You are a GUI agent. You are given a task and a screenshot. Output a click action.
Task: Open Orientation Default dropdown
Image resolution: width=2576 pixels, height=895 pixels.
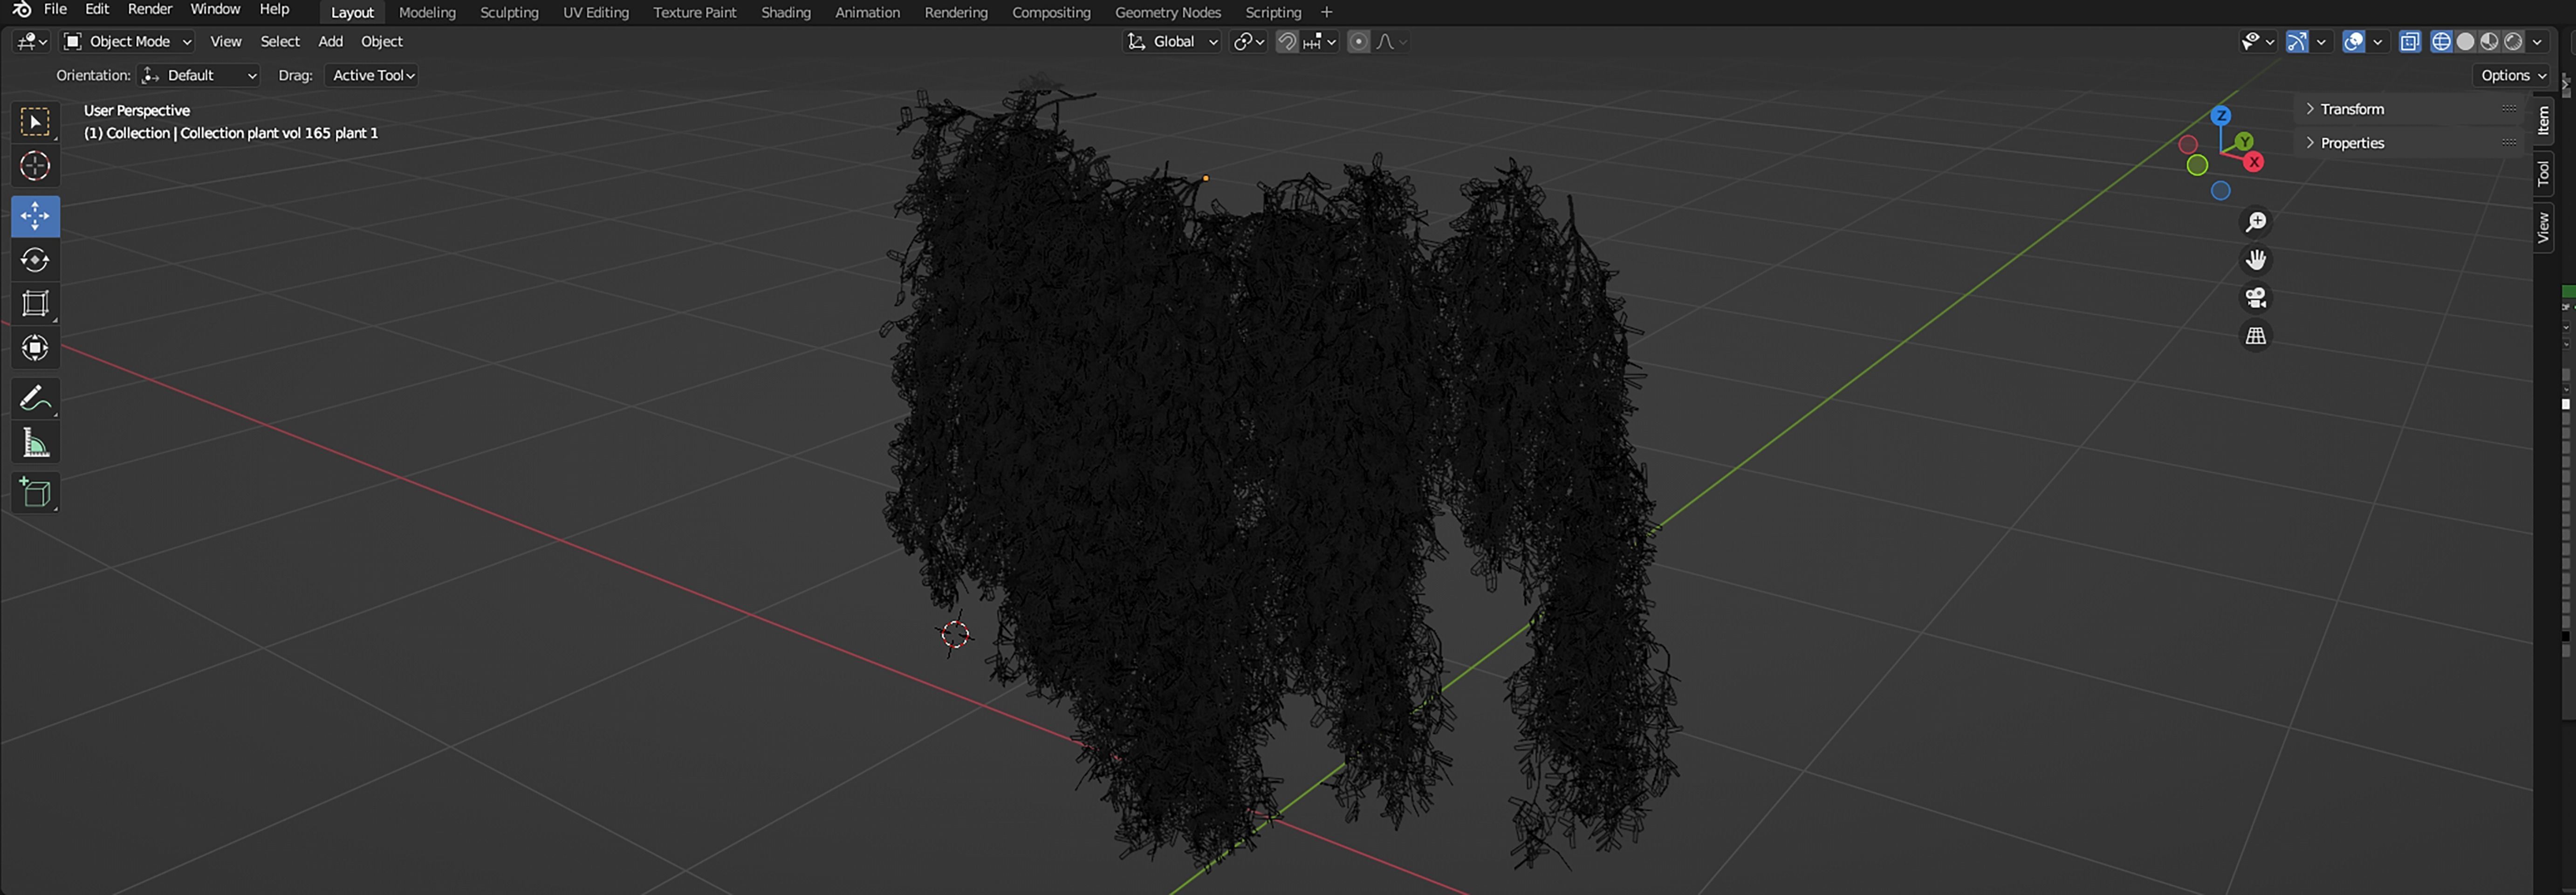pos(199,75)
